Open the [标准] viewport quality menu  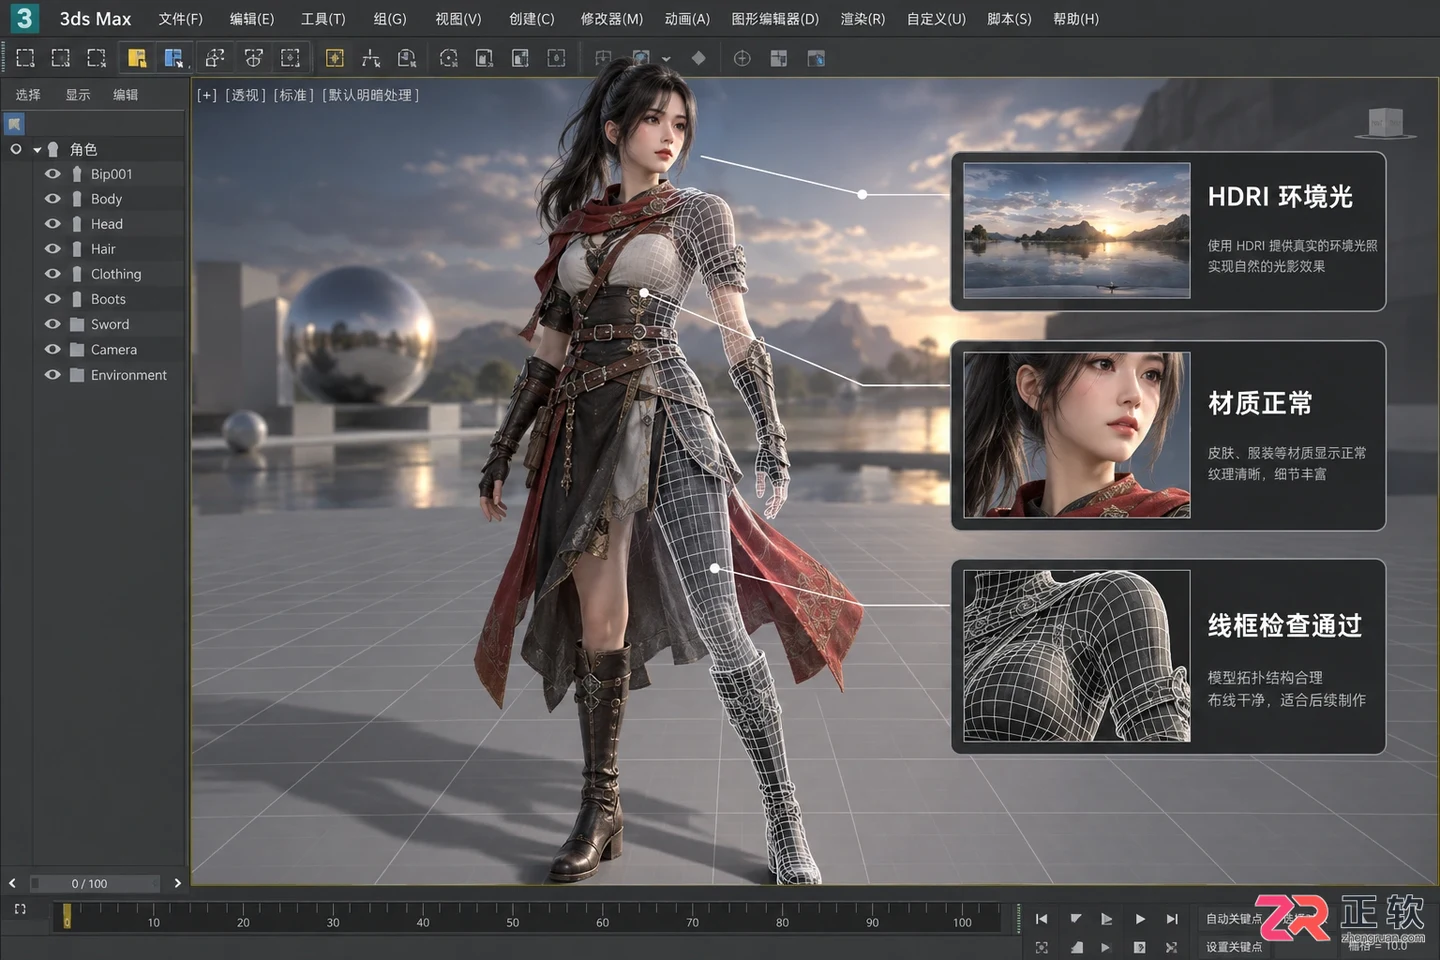pos(293,95)
